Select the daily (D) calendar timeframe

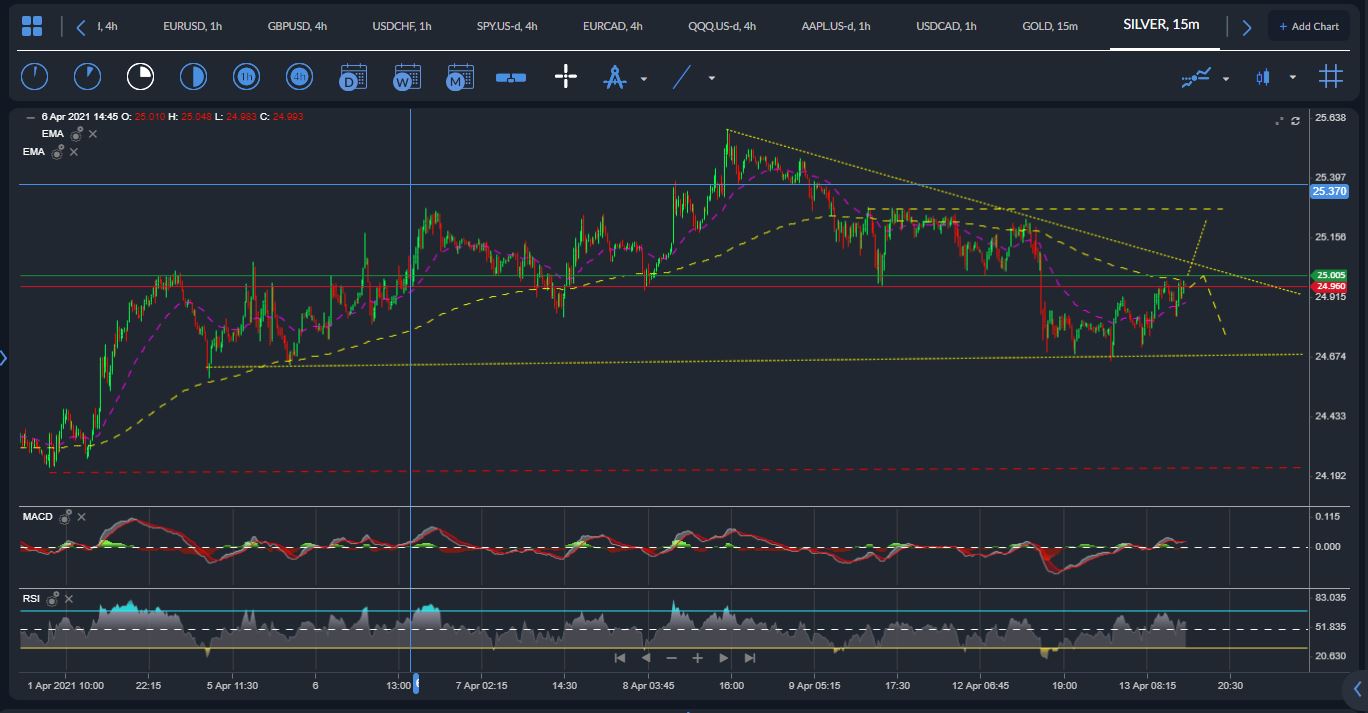[x=353, y=77]
